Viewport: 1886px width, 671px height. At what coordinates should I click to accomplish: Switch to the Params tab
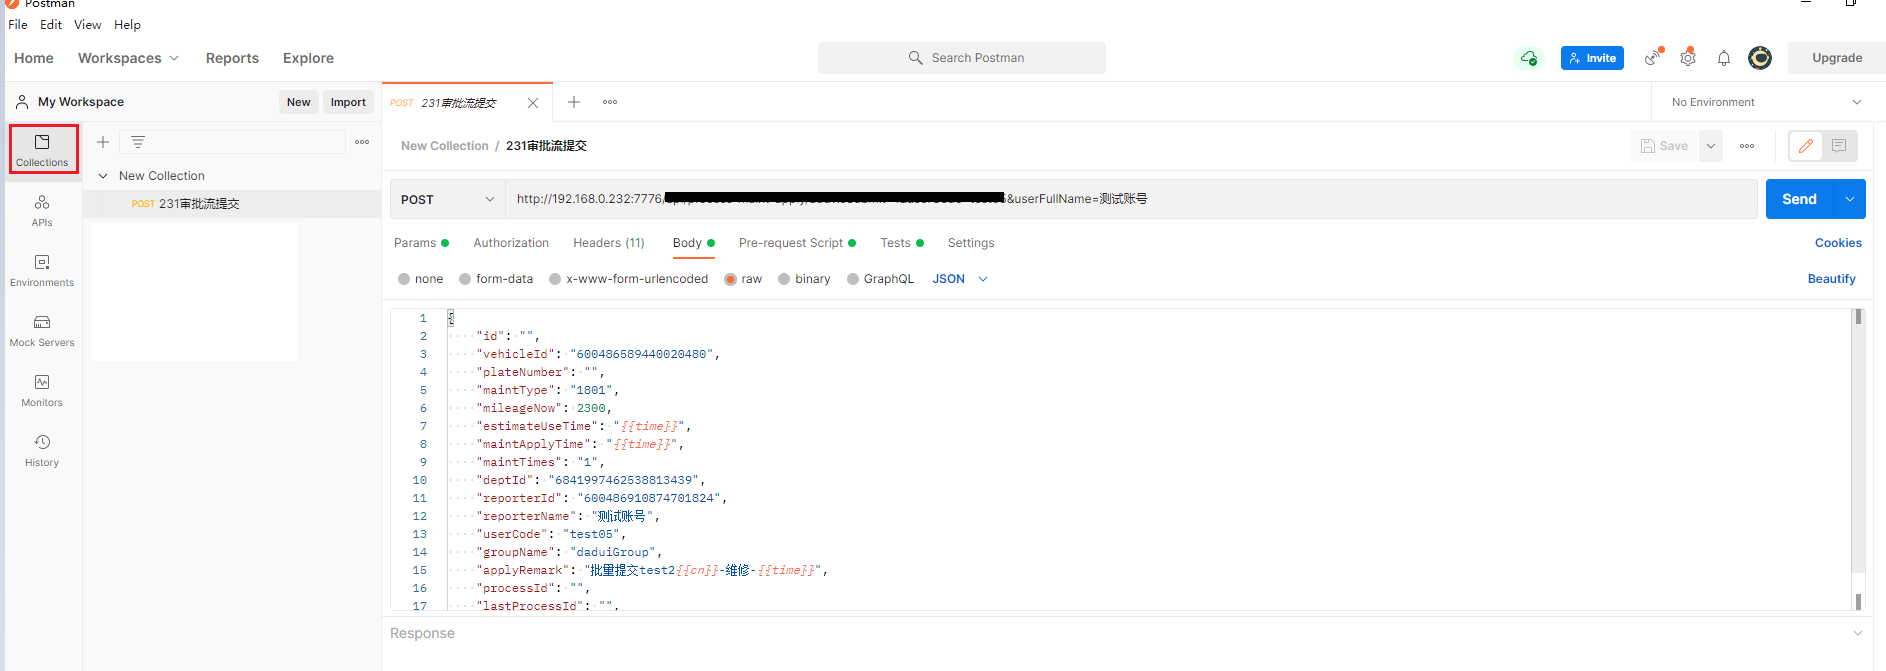pos(421,243)
